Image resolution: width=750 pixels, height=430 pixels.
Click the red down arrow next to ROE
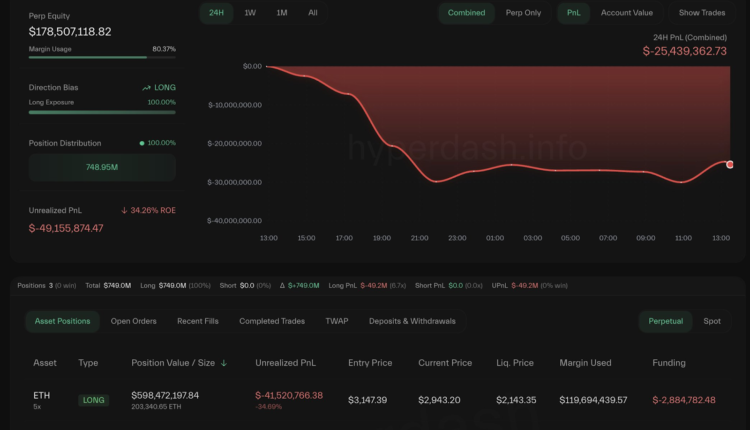124,210
